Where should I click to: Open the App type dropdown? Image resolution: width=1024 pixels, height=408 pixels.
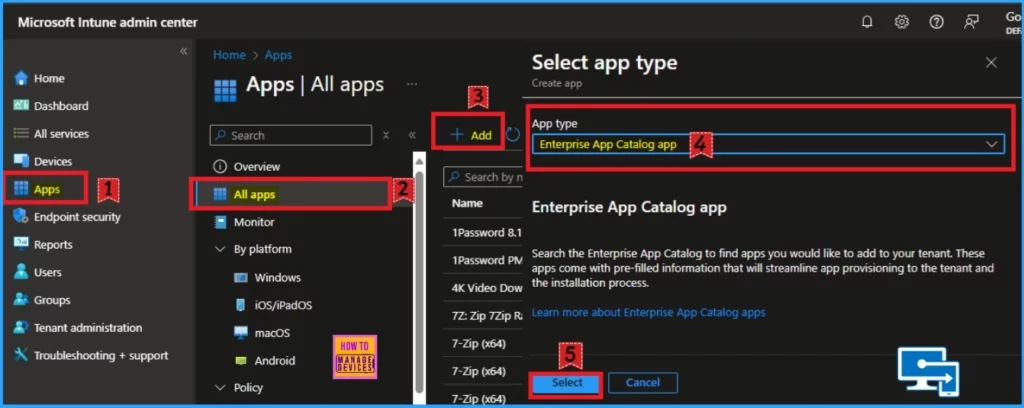(768, 144)
